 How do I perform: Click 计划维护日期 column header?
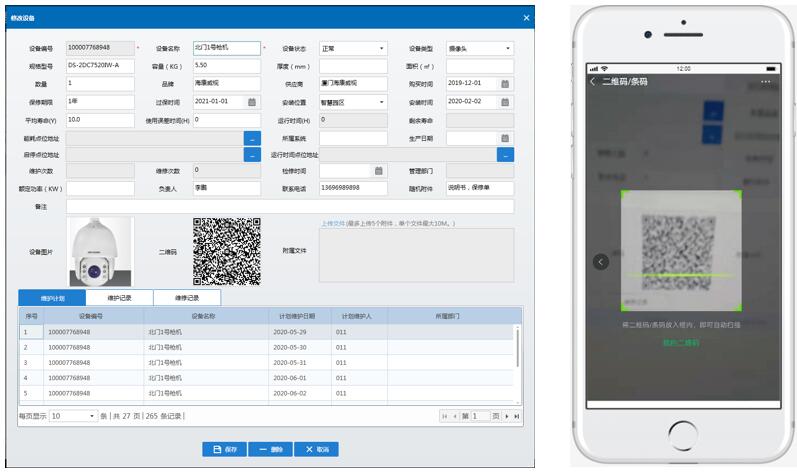click(x=299, y=316)
